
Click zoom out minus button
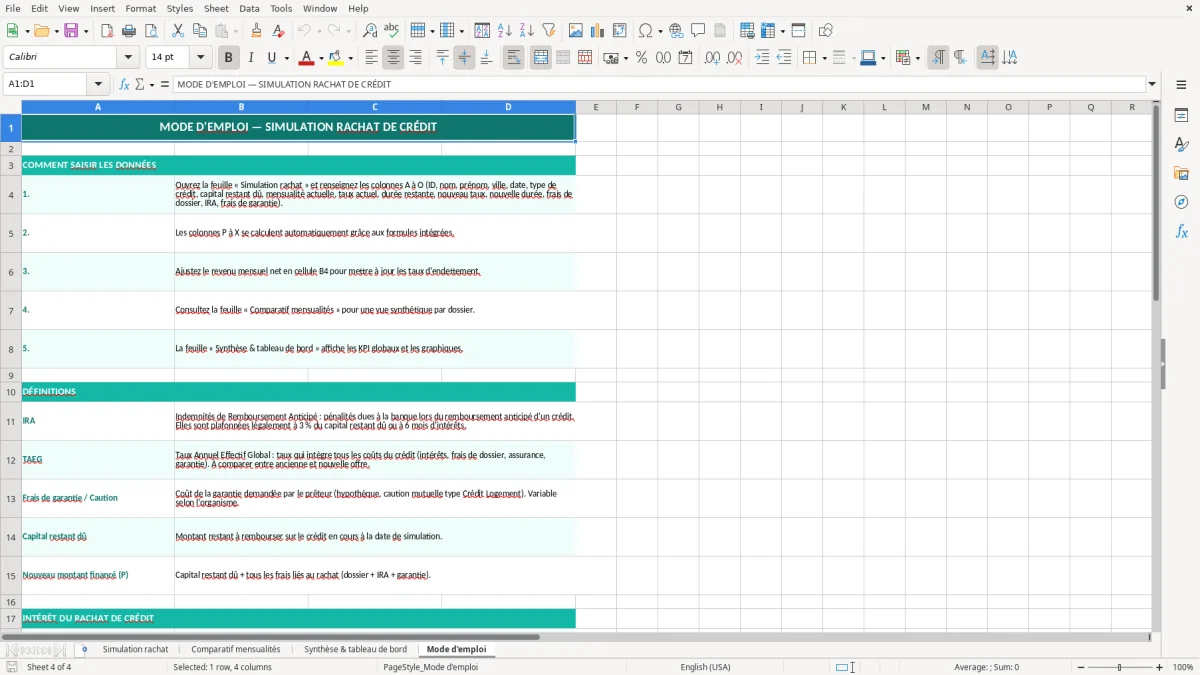tap(1079, 667)
